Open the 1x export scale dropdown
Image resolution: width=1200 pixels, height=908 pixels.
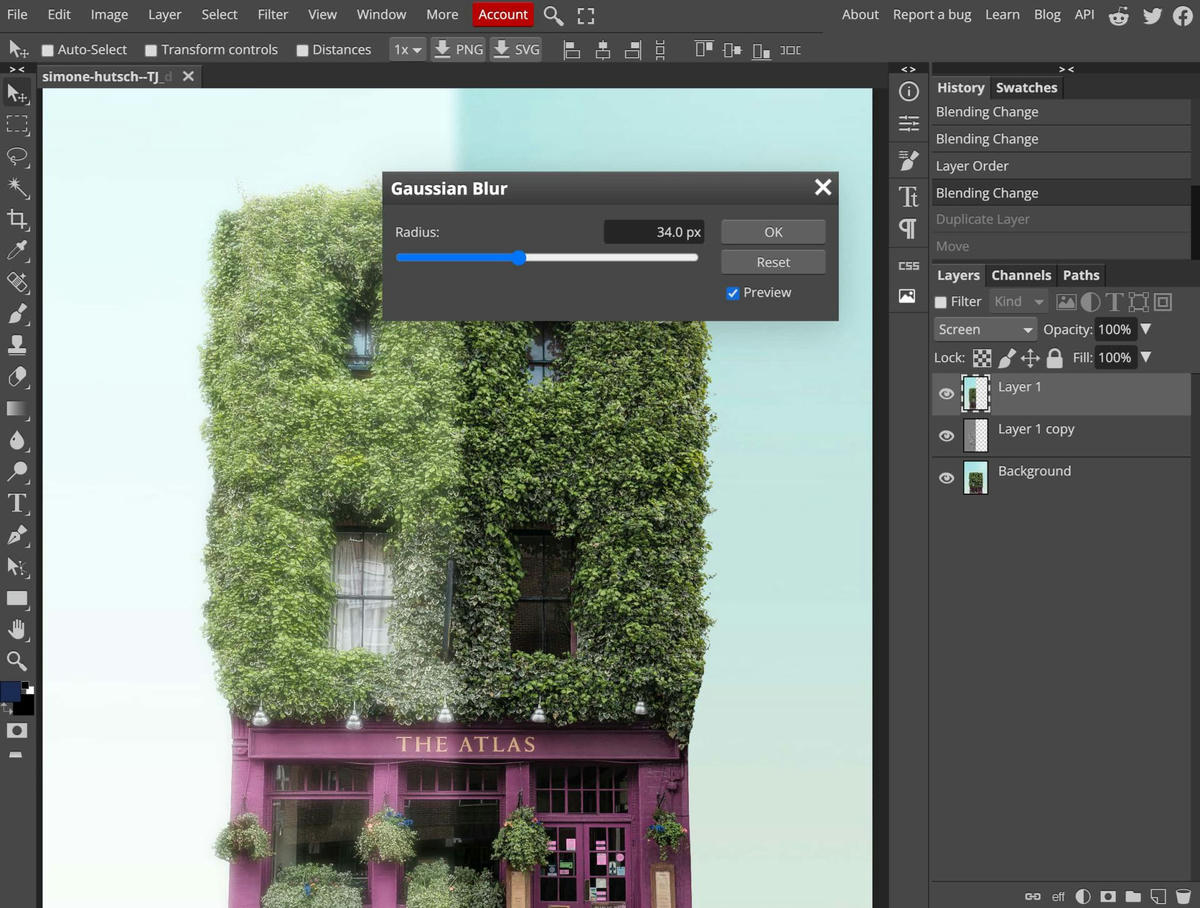click(407, 50)
